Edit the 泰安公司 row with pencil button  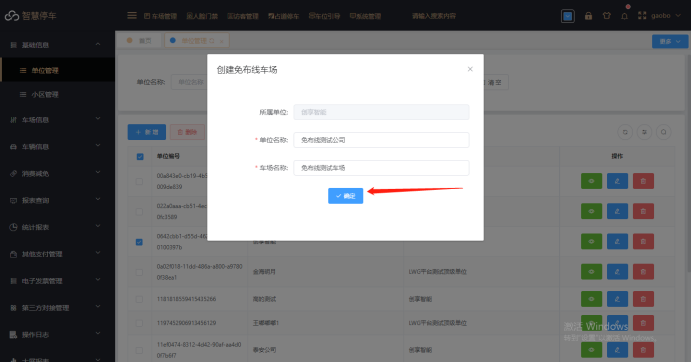click(x=617, y=350)
